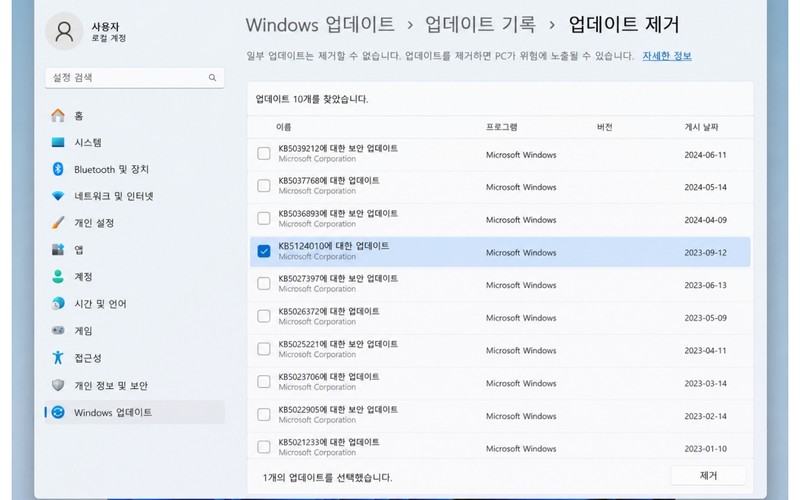Check the KB5027397 update checkbox

pos(264,284)
